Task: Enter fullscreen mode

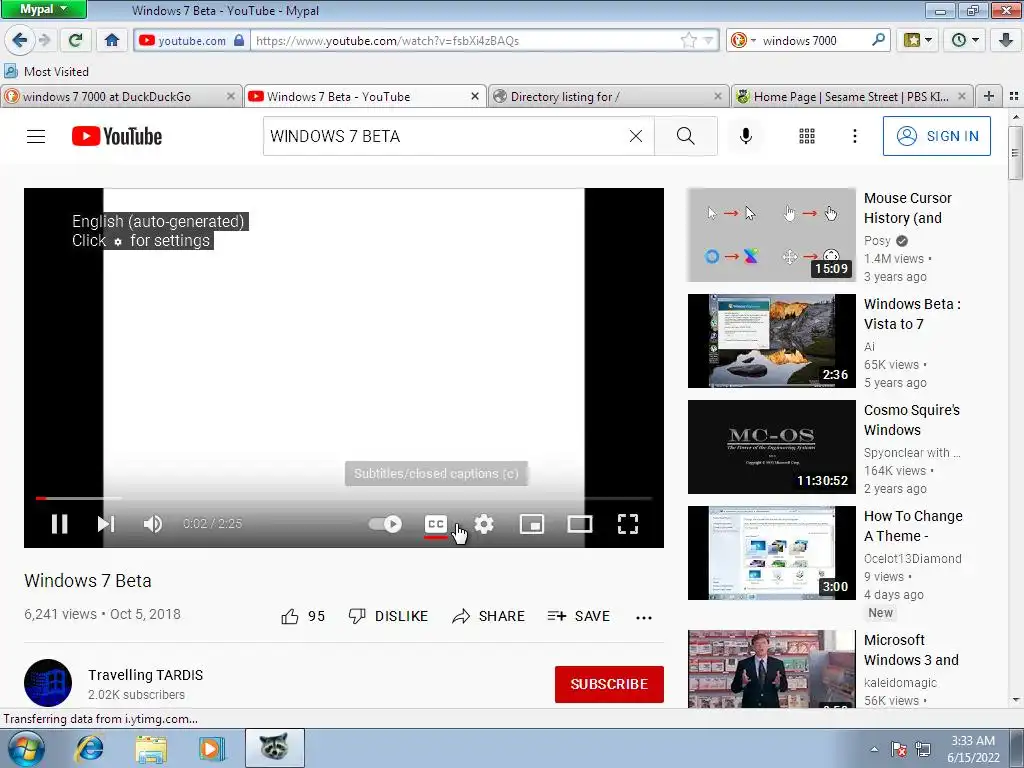Action: [x=628, y=524]
